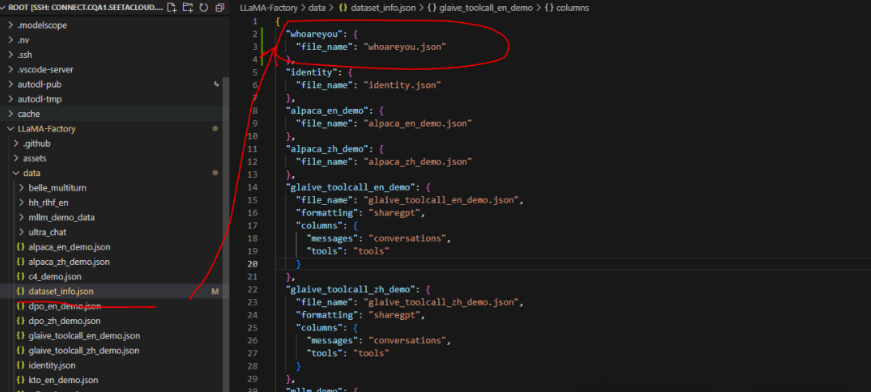The width and height of the screenshot is (871, 392).
Task: Click the closing brace on line 20
Action: 299,264
